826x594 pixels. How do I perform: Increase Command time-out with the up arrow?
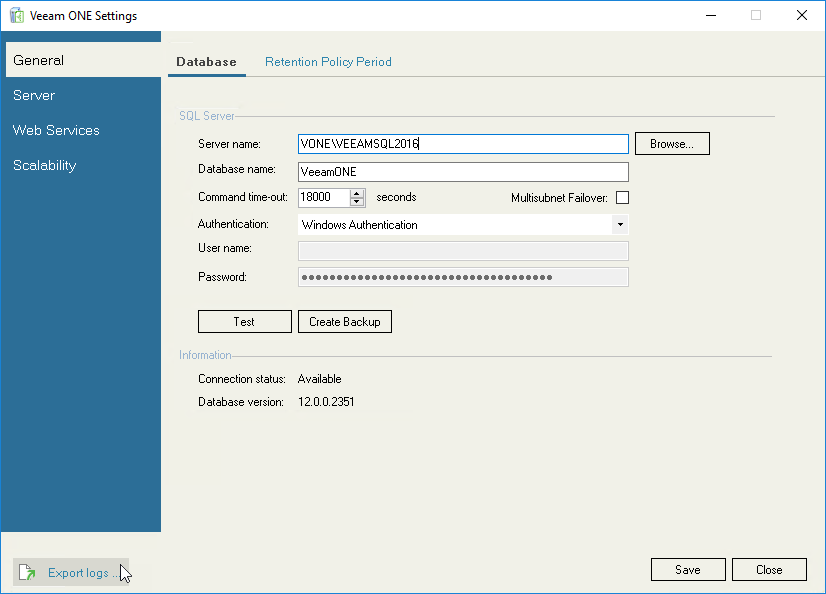356,193
